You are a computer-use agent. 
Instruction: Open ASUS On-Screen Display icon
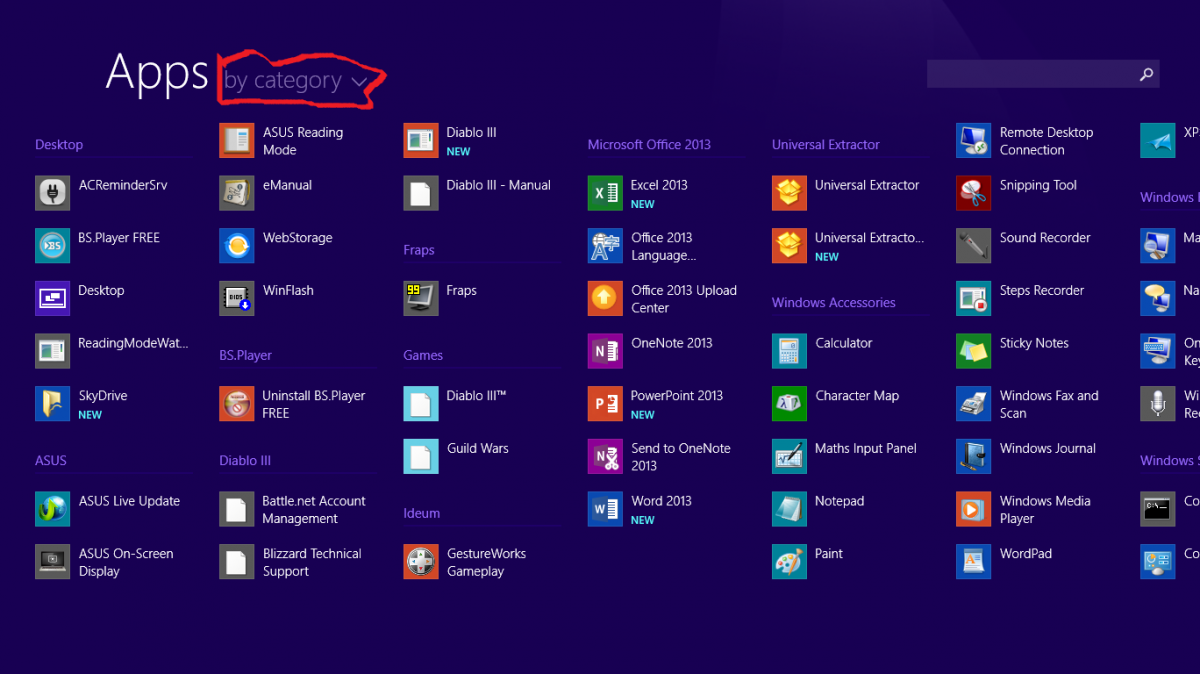52,562
